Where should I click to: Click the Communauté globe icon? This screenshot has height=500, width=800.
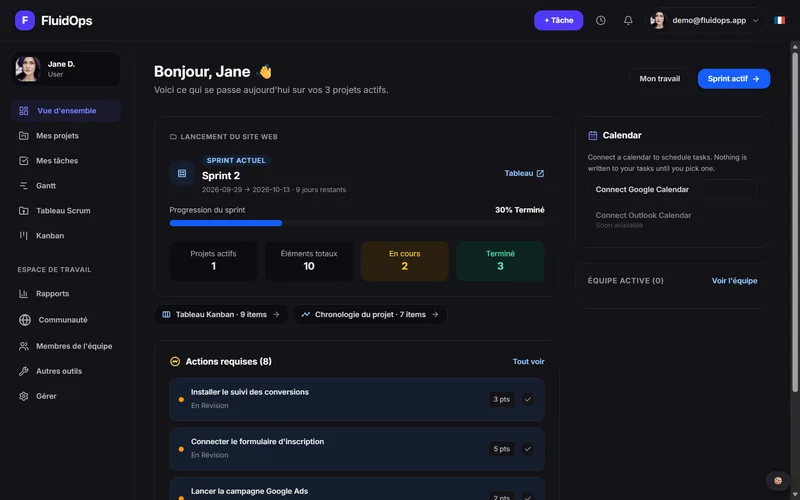point(24,320)
